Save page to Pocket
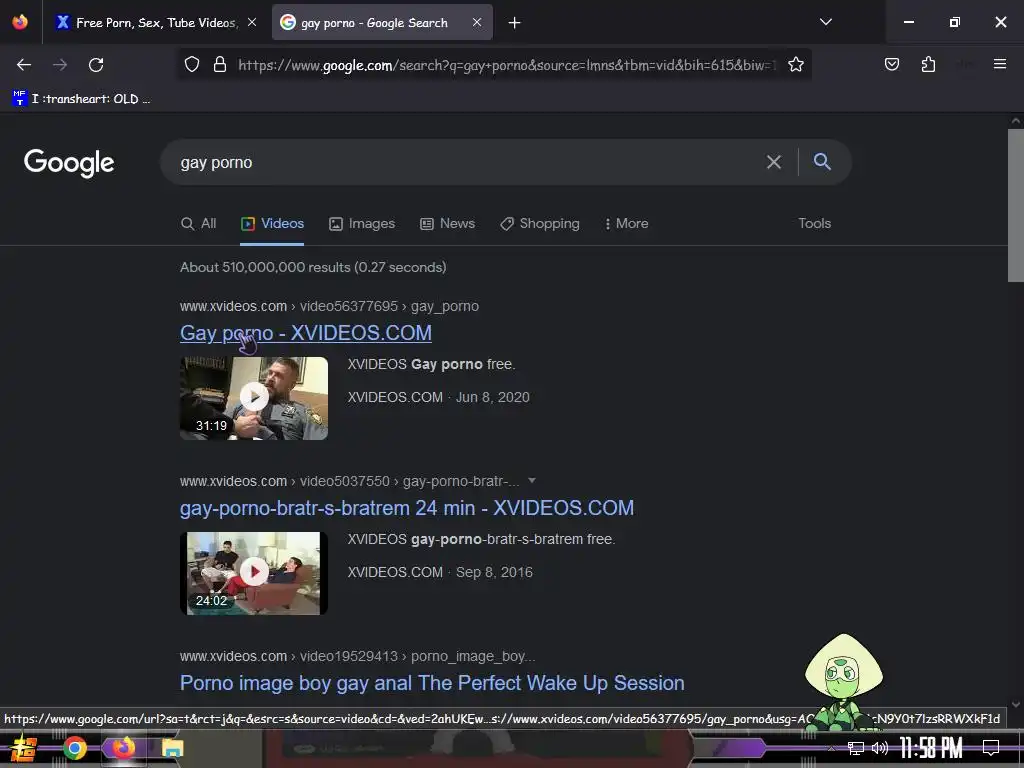 tap(891, 64)
